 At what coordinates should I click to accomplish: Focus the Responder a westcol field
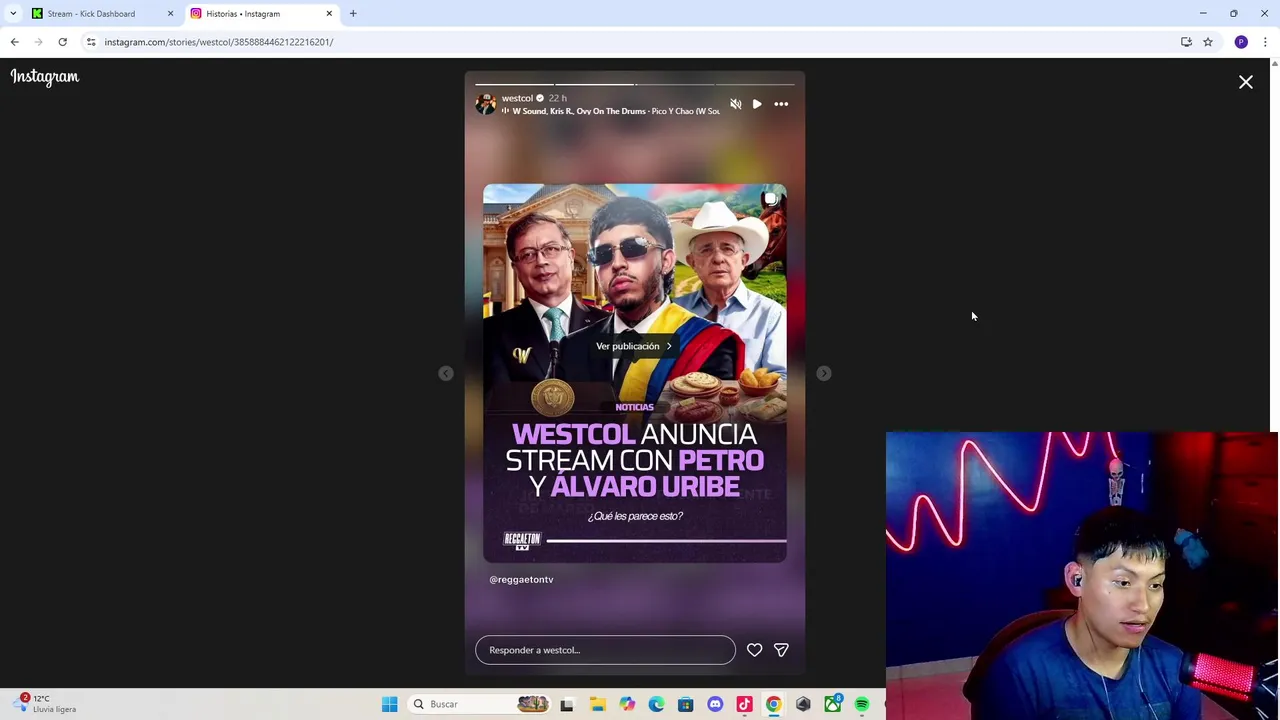(x=605, y=650)
